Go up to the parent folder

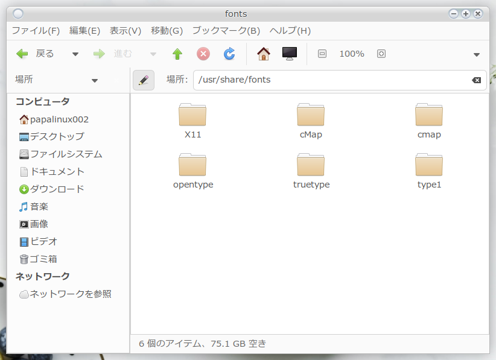pos(177,54)
